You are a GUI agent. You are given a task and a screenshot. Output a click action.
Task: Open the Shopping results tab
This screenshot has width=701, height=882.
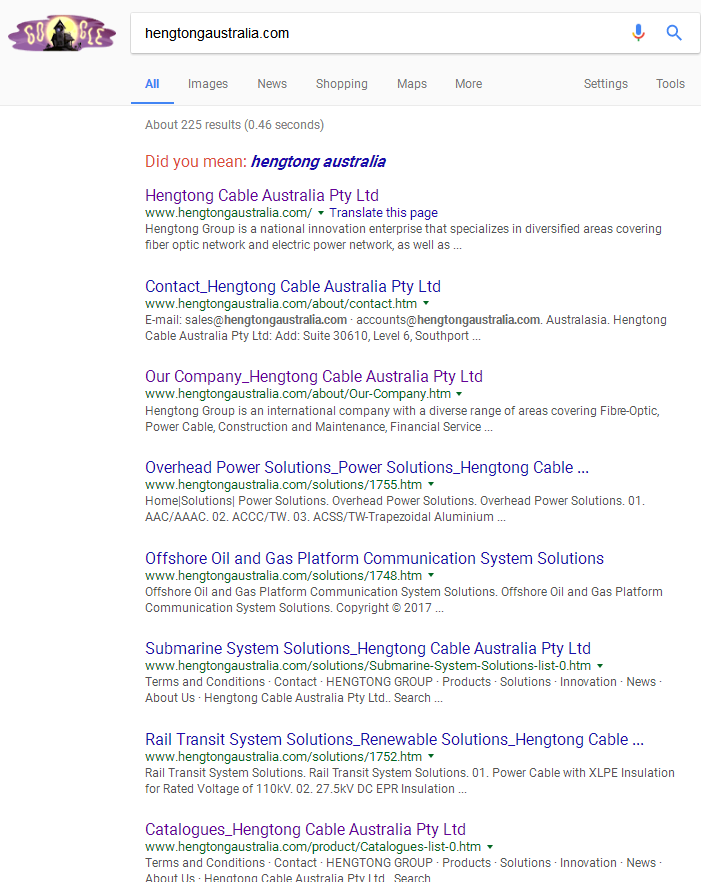pos(341,84)
